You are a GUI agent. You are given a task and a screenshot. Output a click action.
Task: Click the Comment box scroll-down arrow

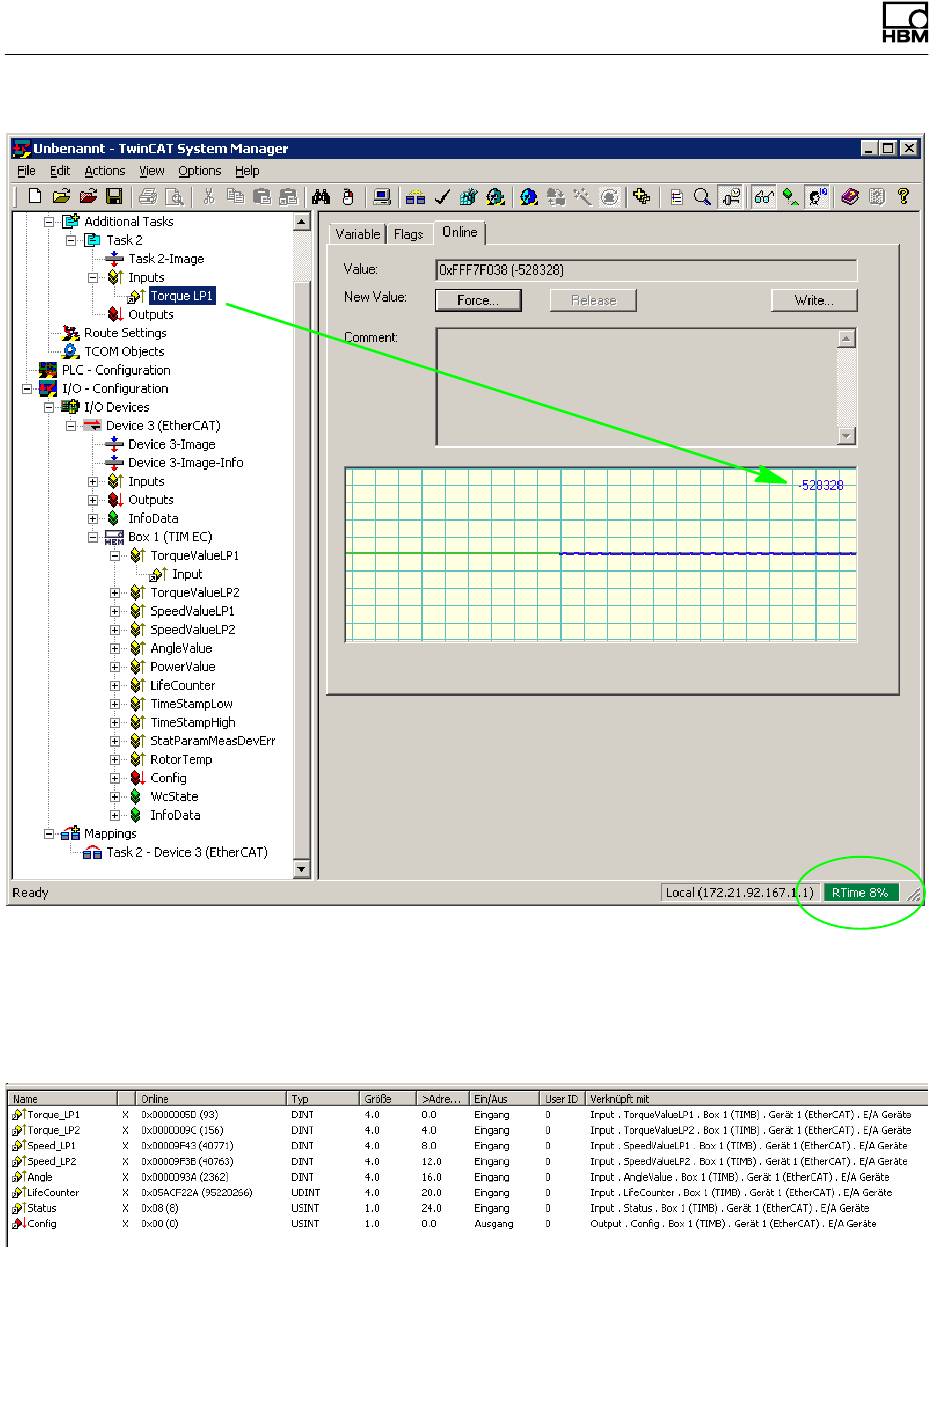847,435
